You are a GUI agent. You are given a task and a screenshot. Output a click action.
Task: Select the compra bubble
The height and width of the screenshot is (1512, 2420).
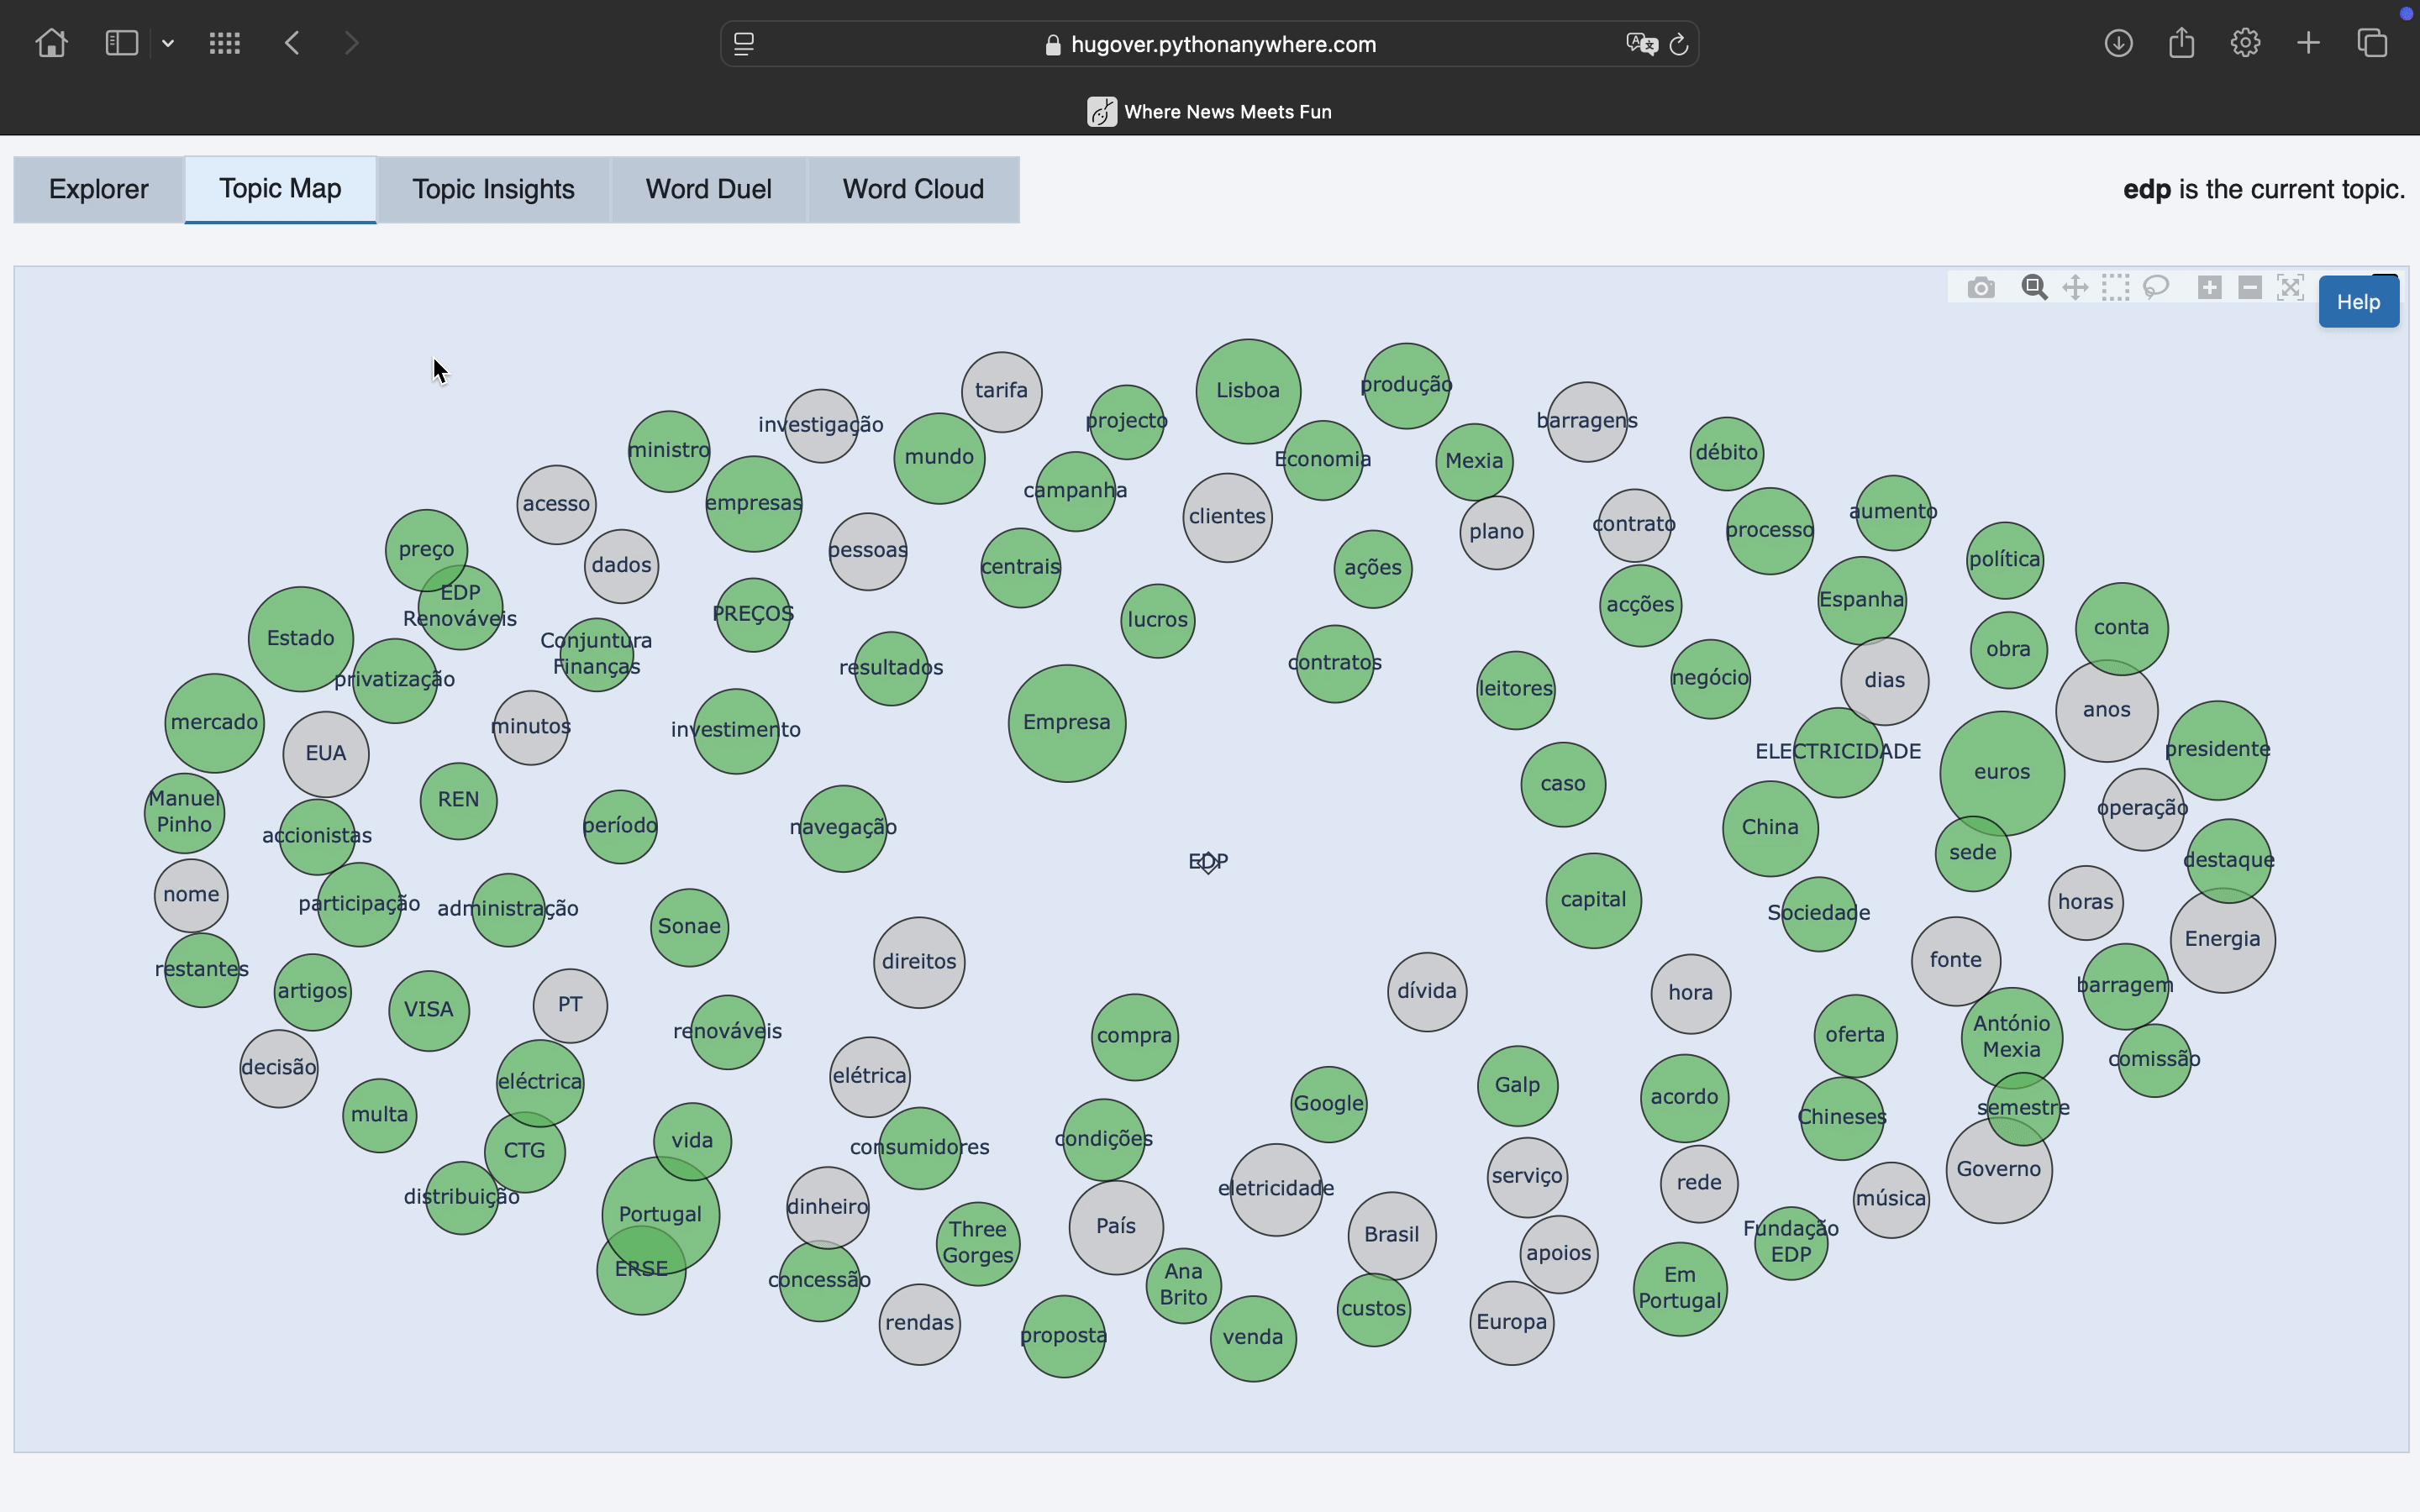click(1134, 1036)
